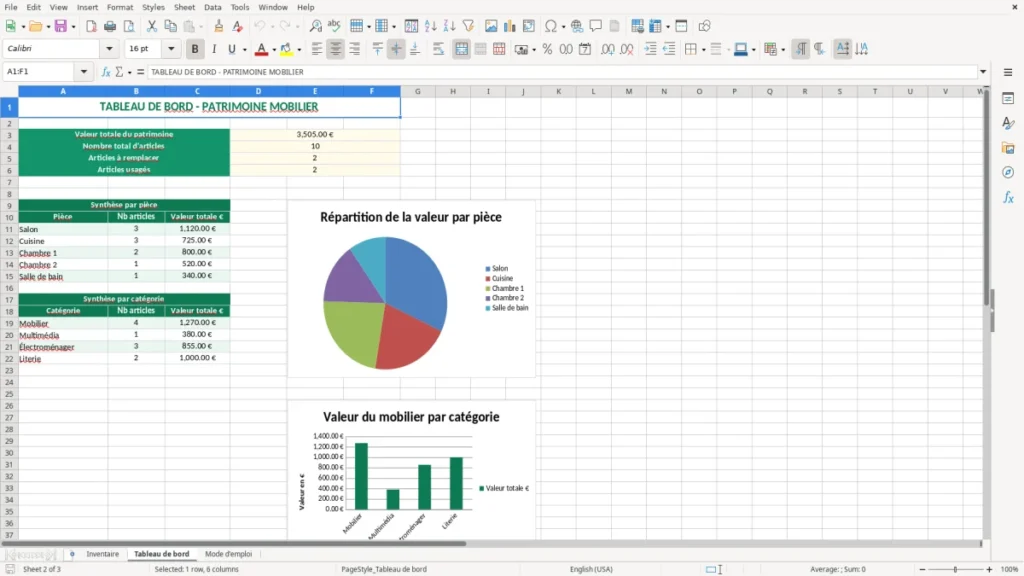
Task: Open sidebar Styles panel
Action: coord(1008,123)
